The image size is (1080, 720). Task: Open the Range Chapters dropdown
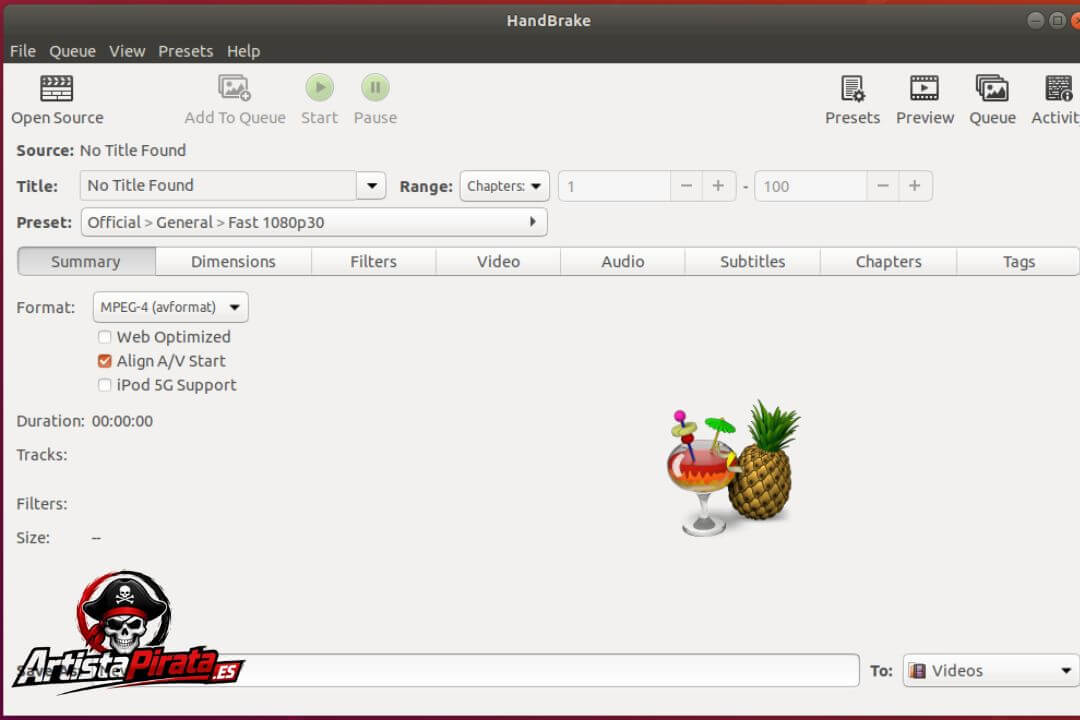coord(504,186)
